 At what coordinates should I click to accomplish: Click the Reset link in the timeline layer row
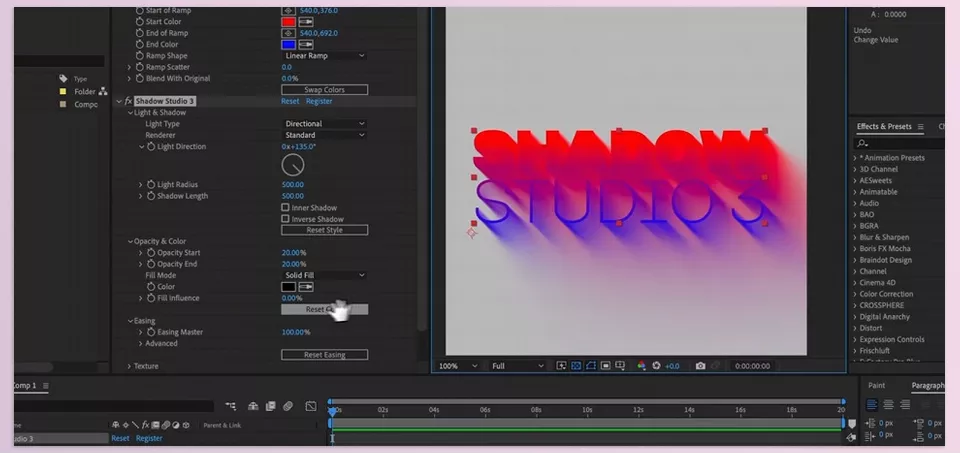point(120,438)
